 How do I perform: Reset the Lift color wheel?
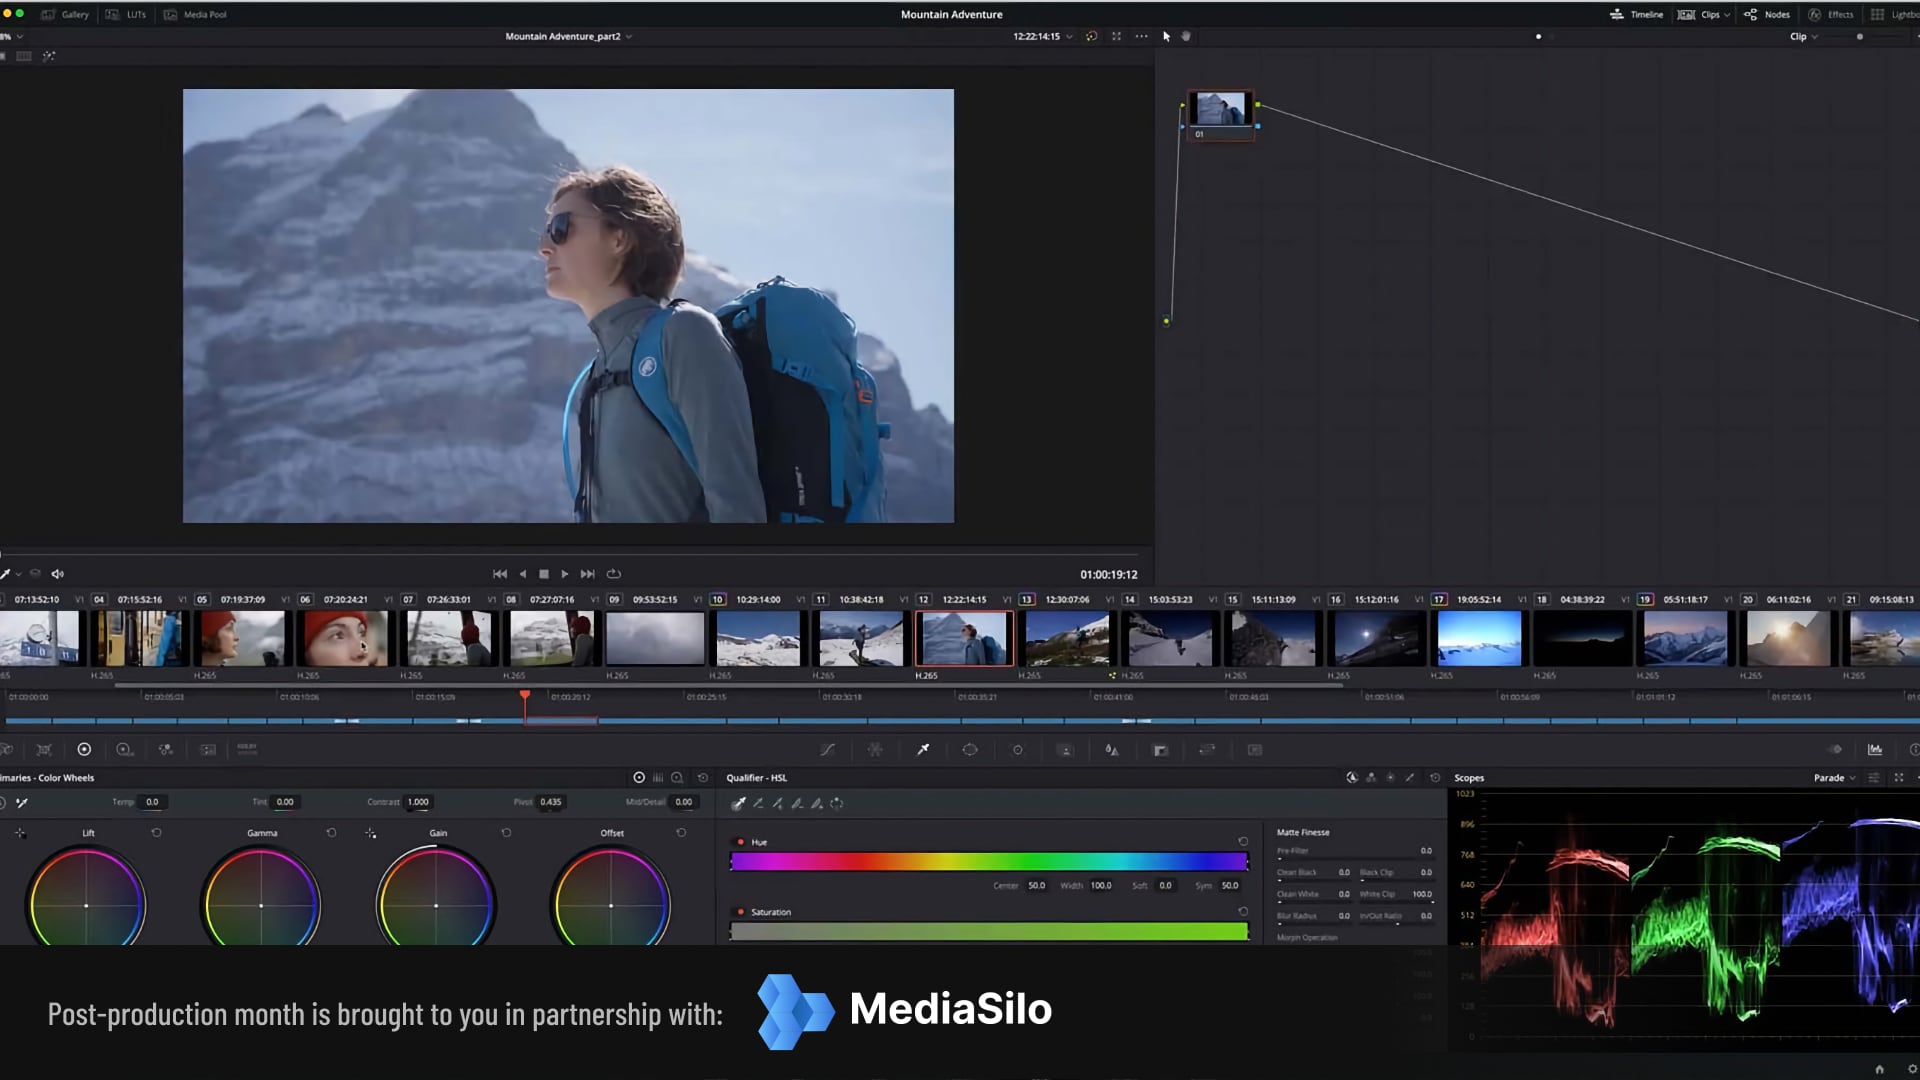[156, 833]
